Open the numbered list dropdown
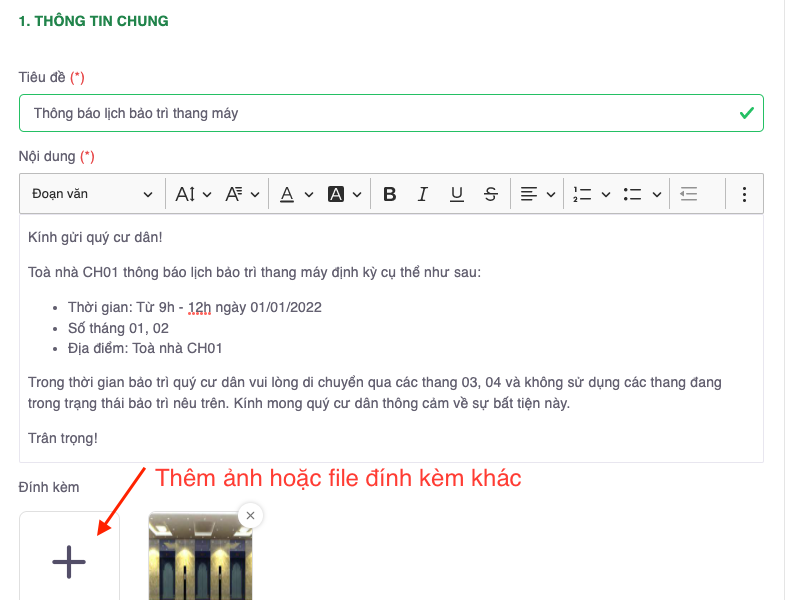Image resolution: width=785 pixels, height=600 pixels. [x=591, y=194]
